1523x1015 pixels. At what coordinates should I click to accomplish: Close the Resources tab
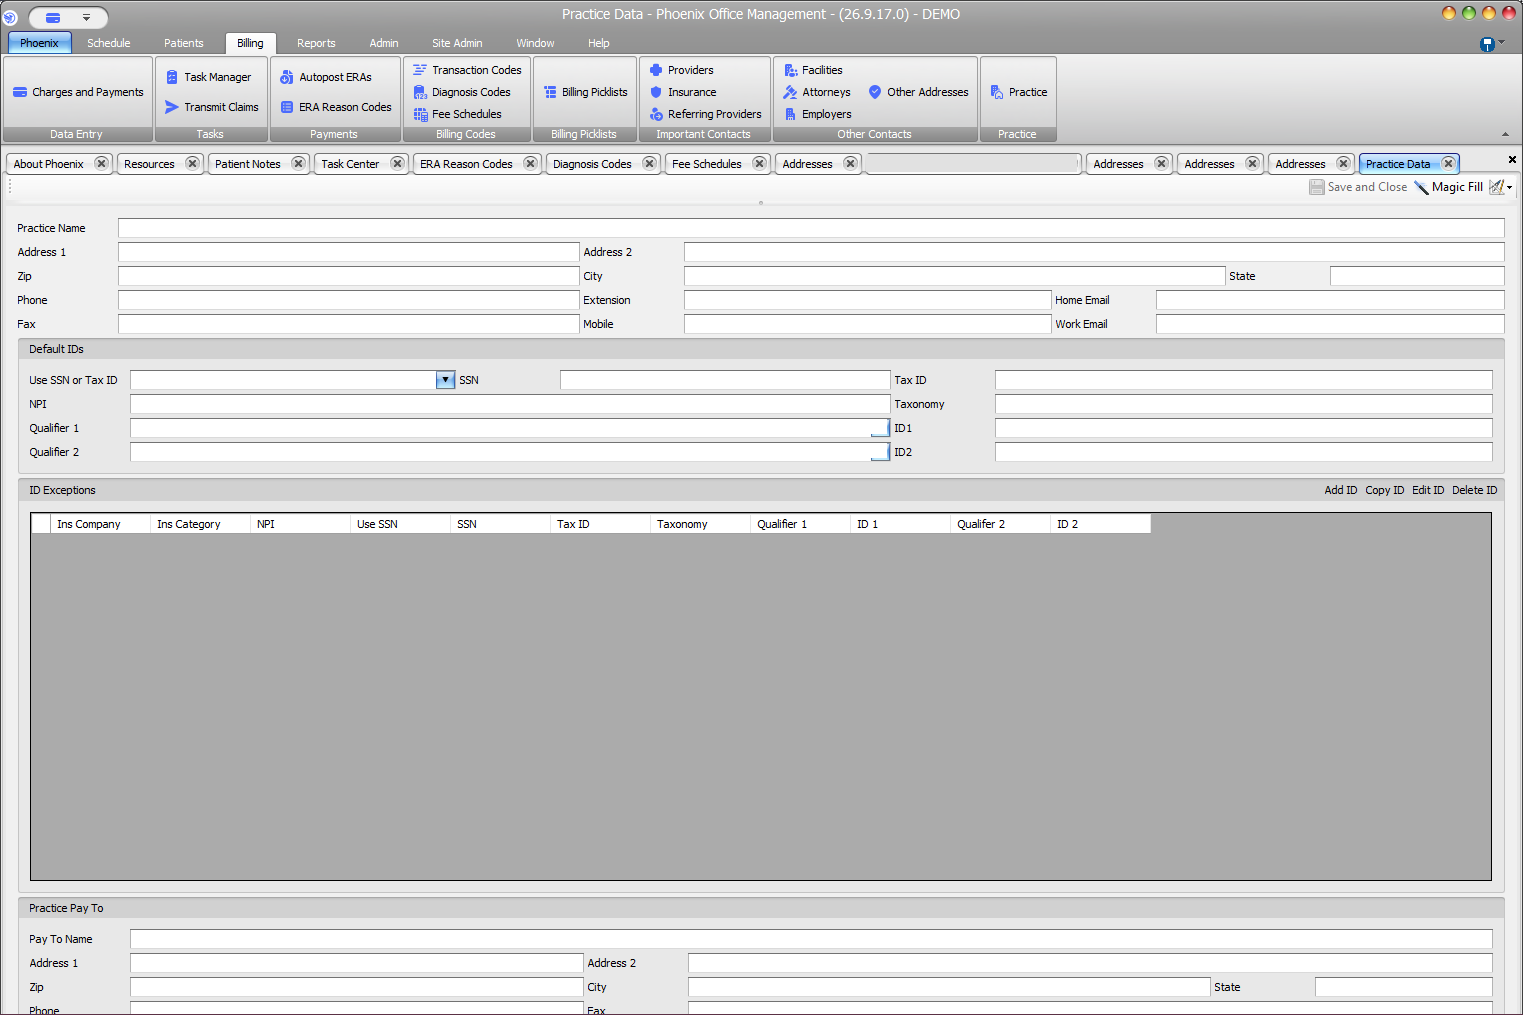click(x=192, y=163)
